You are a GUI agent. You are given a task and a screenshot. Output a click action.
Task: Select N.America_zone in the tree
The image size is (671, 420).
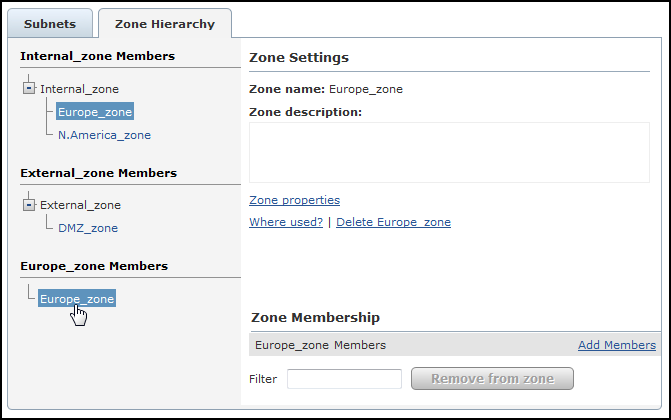[x=104, y=135]
